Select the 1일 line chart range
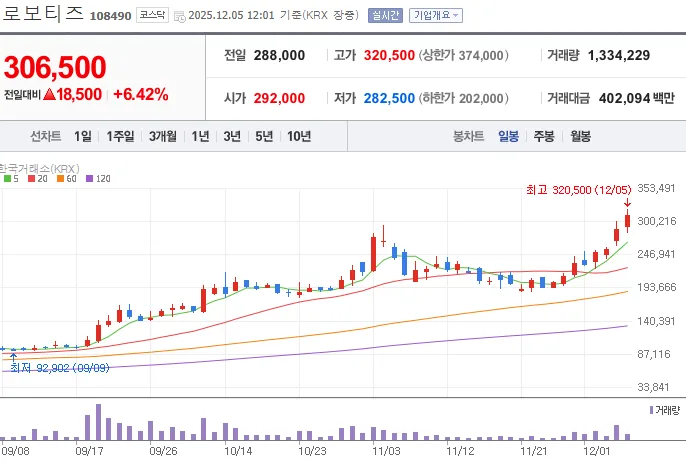This screenshot has height=476, width=686. click(x=83, y=136)
